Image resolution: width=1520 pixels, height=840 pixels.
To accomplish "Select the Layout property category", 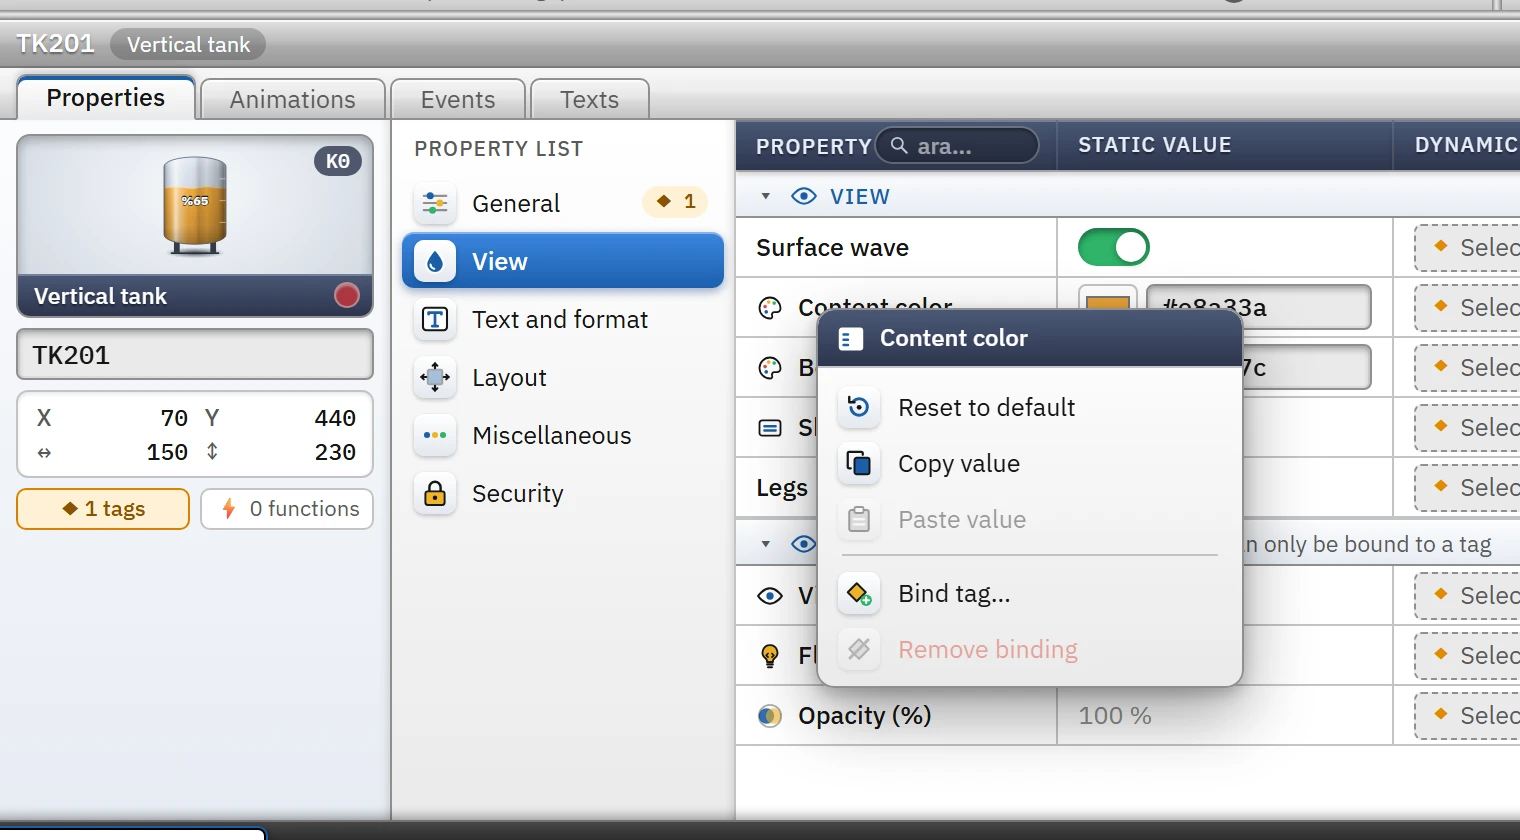I will pyautogui.click(x=562, y=377).
